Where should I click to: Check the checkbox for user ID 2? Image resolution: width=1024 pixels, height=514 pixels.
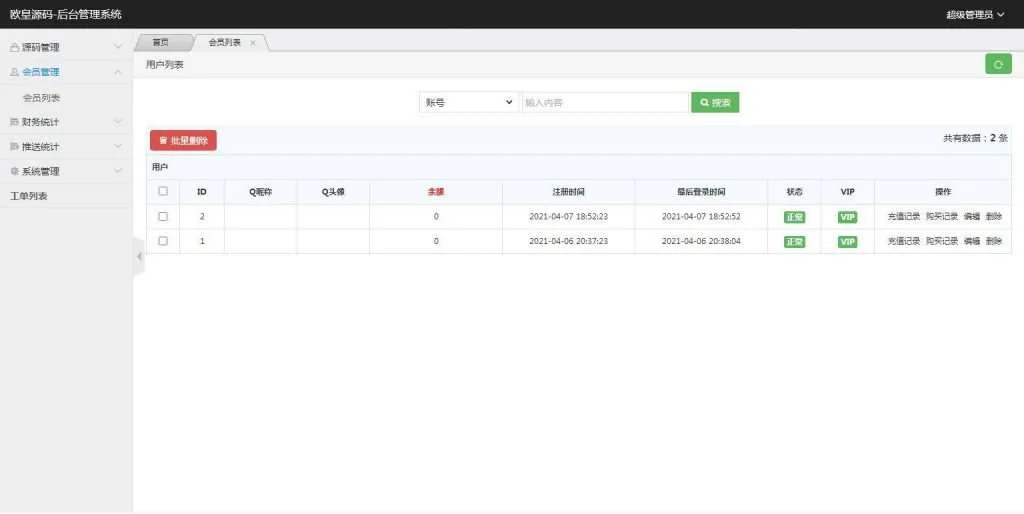(x=163, y=216)
